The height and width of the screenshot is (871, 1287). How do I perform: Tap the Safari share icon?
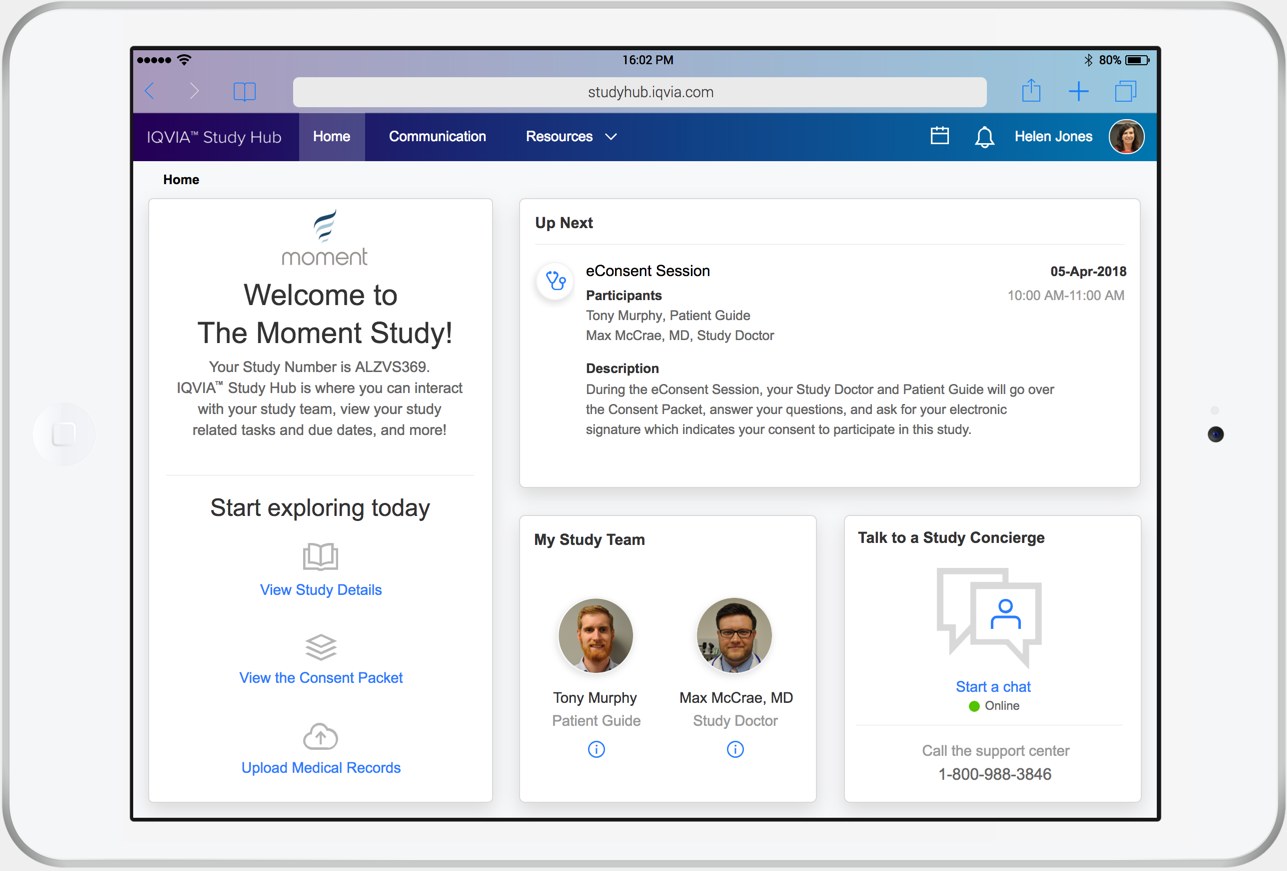tap(1031, 91)
